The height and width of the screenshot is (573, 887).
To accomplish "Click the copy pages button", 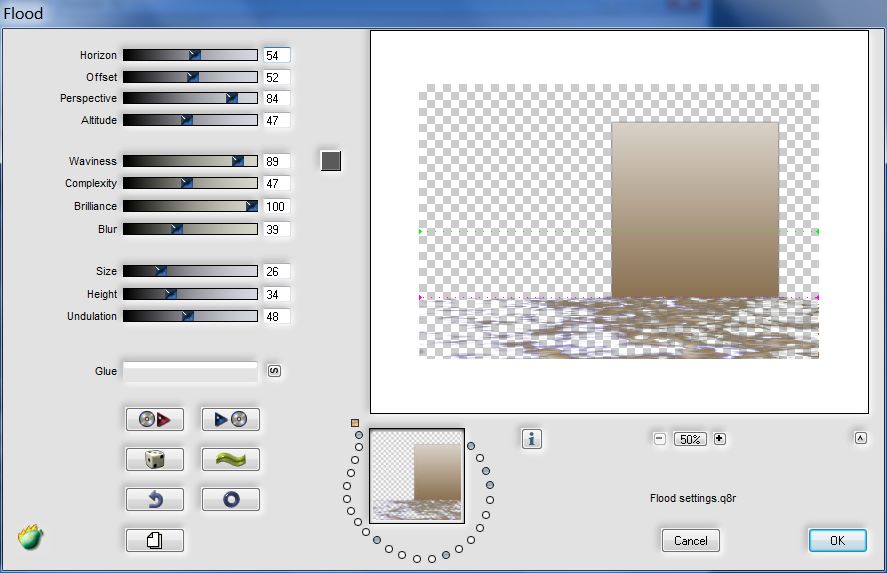I will [x=154, y=540].
